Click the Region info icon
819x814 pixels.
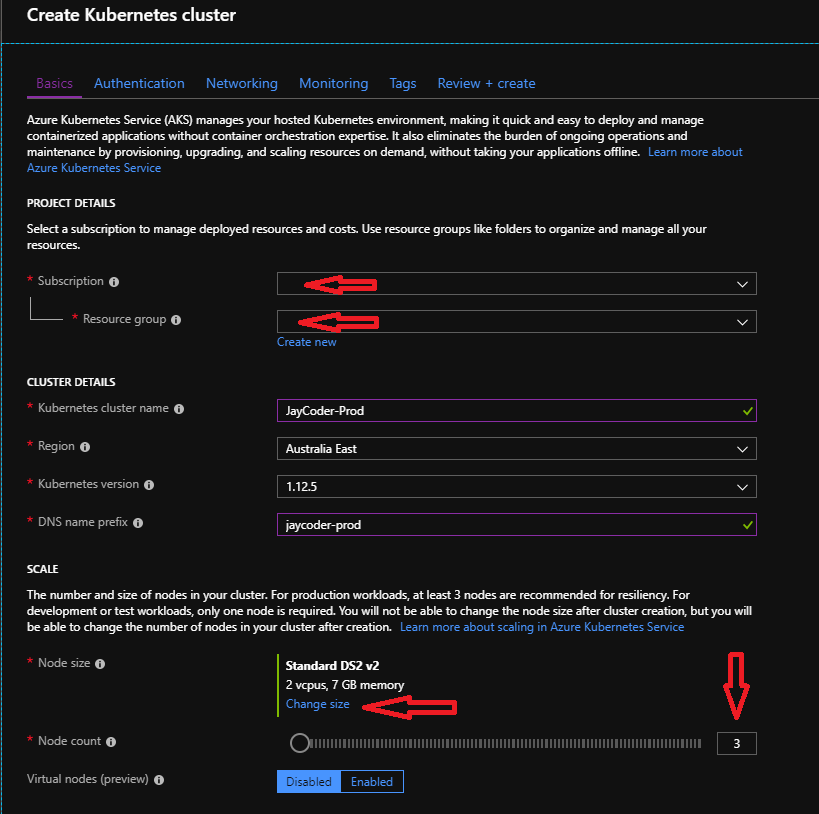(85, 447)
